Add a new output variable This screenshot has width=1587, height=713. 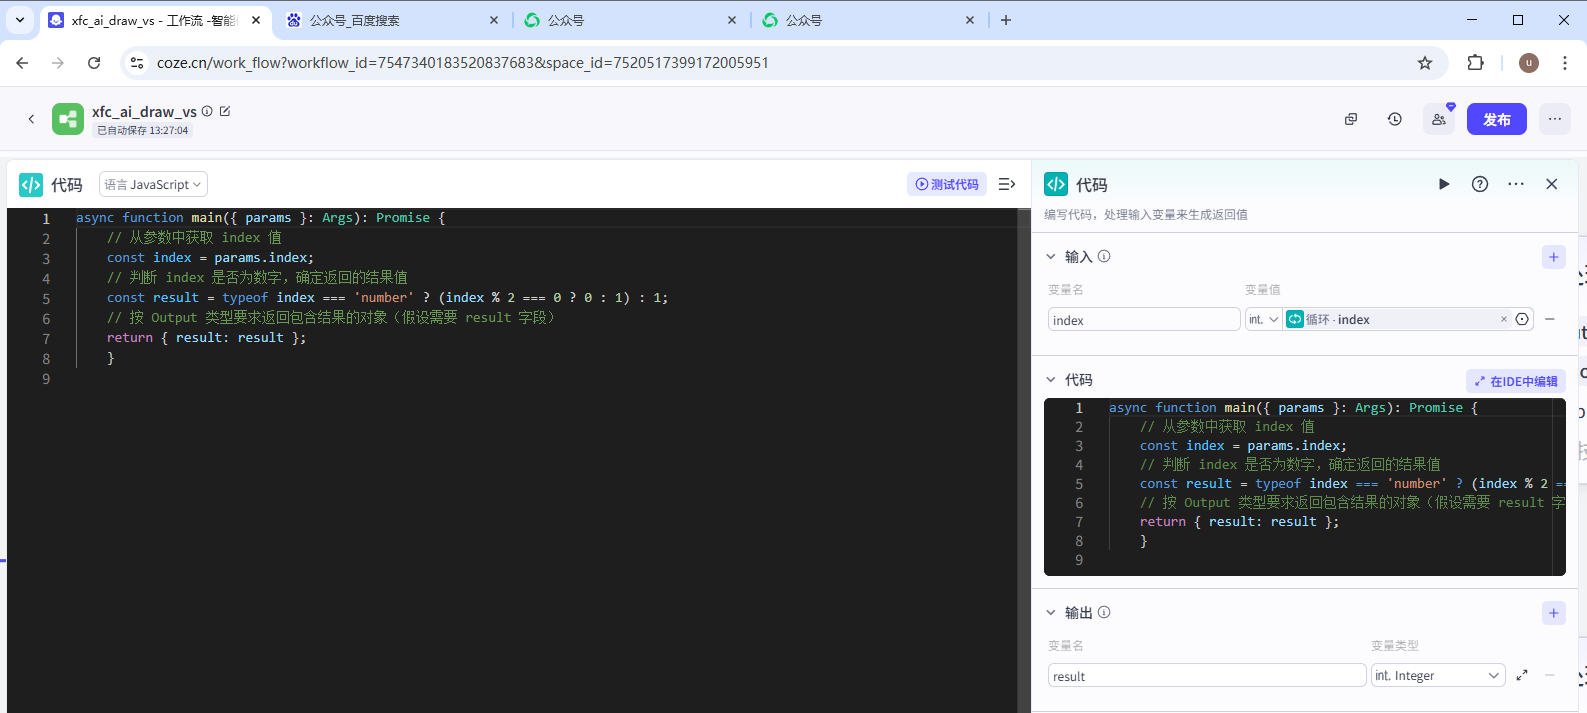pyautogui.click(x=1553, y=613)
